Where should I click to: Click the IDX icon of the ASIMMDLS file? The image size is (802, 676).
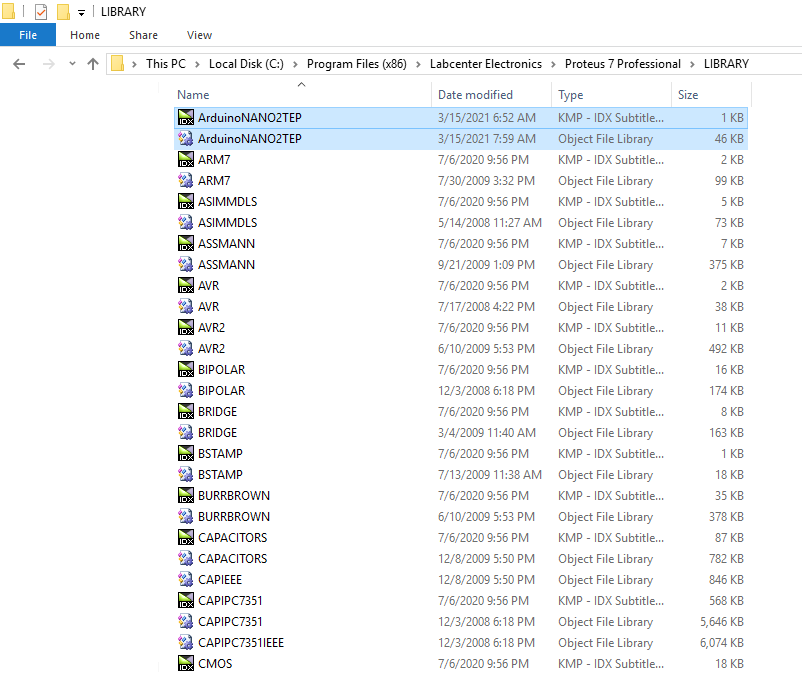[186, 201]
